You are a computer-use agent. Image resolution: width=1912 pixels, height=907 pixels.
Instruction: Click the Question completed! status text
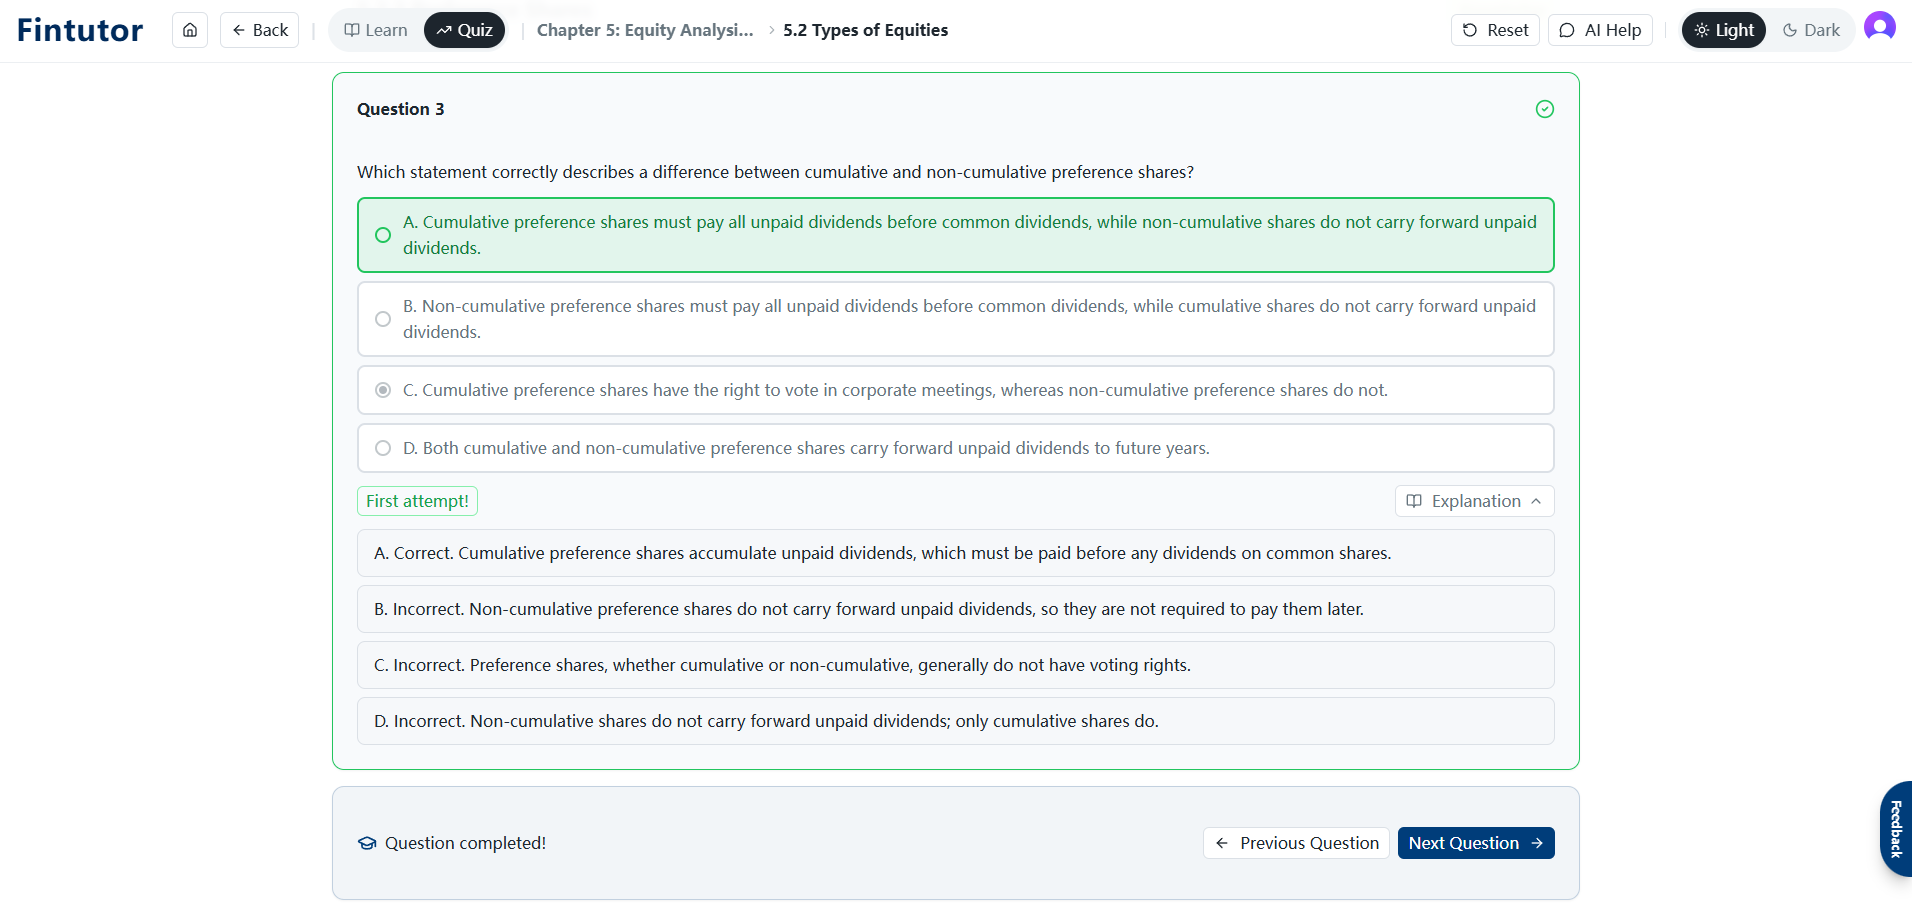(x=465, y=843)
